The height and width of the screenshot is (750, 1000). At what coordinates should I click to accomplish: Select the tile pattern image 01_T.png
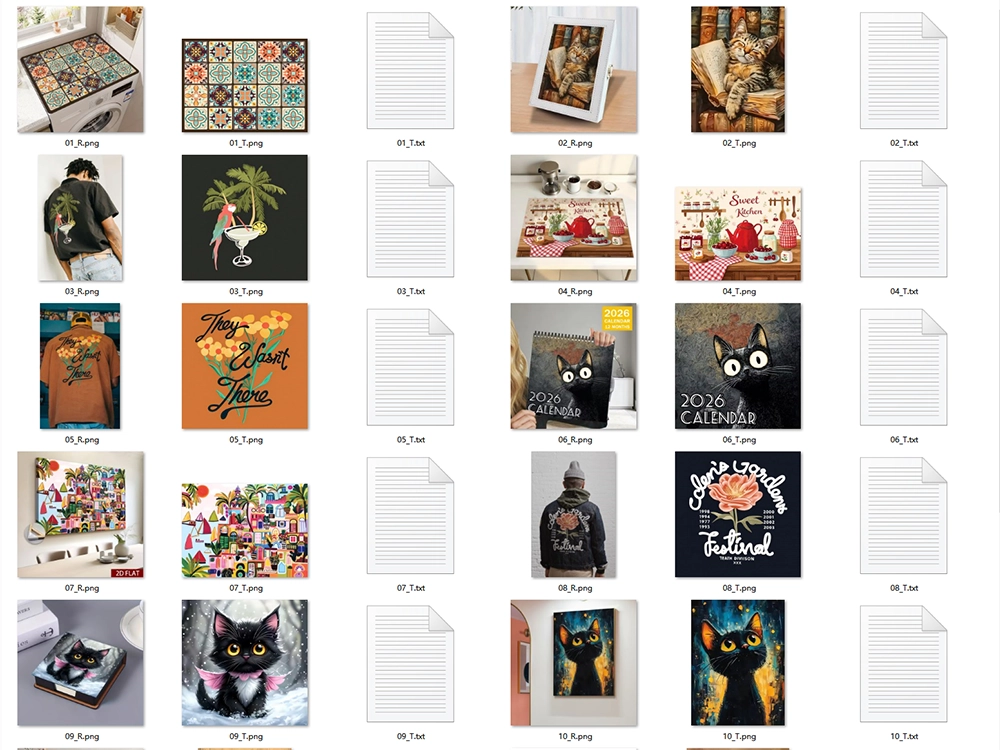point(245,85)
